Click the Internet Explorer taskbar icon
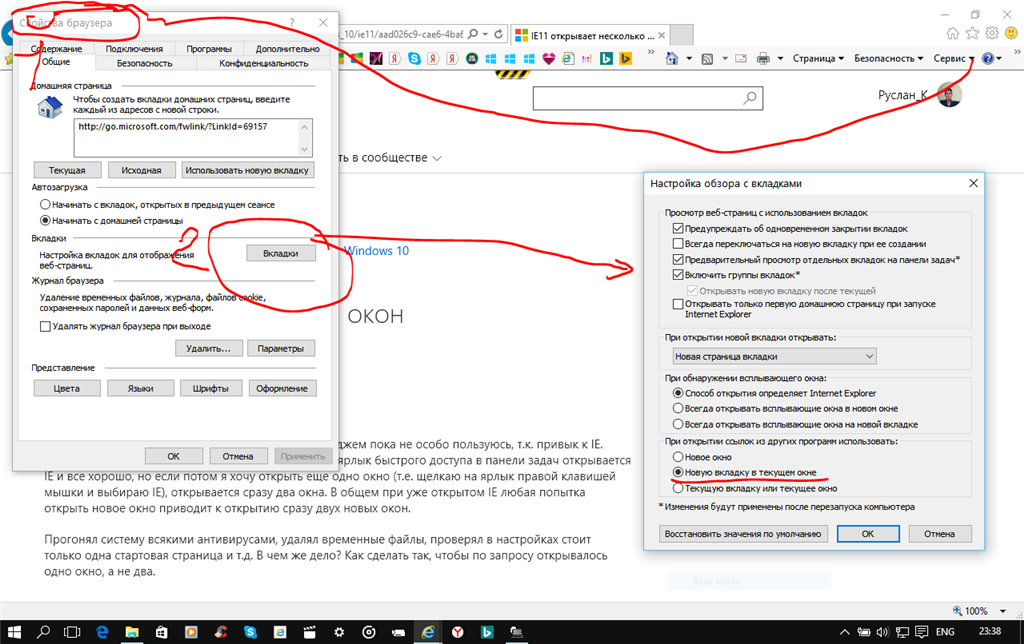Image resolution: width=1024 pixels, height=644 pixels. [x=428, y=632]
